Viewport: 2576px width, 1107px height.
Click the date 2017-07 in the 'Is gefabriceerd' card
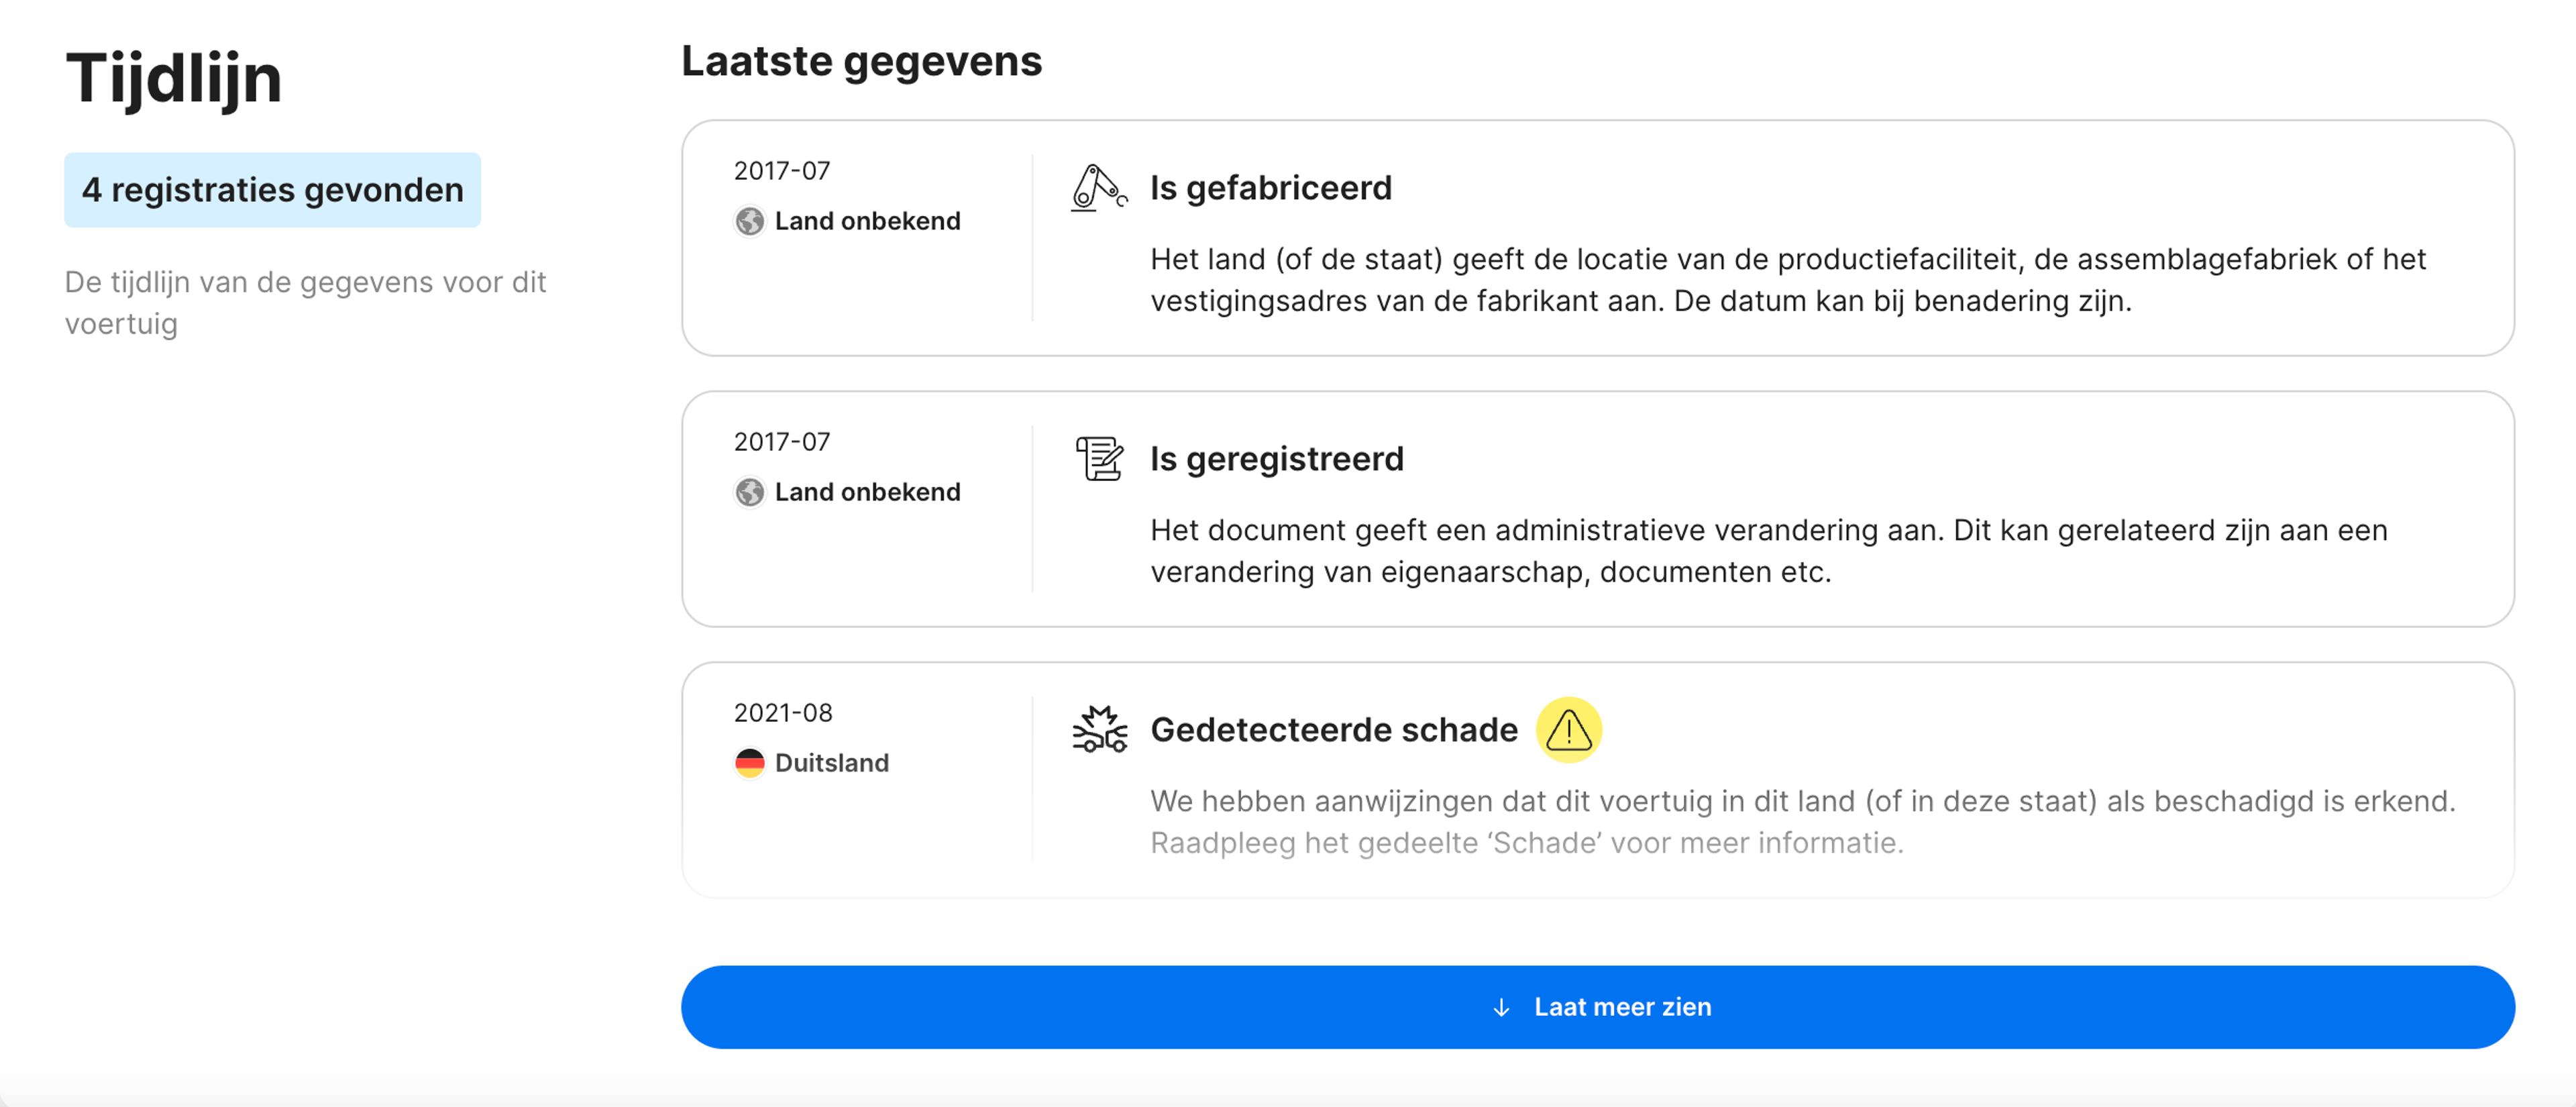tap(782, 171)
